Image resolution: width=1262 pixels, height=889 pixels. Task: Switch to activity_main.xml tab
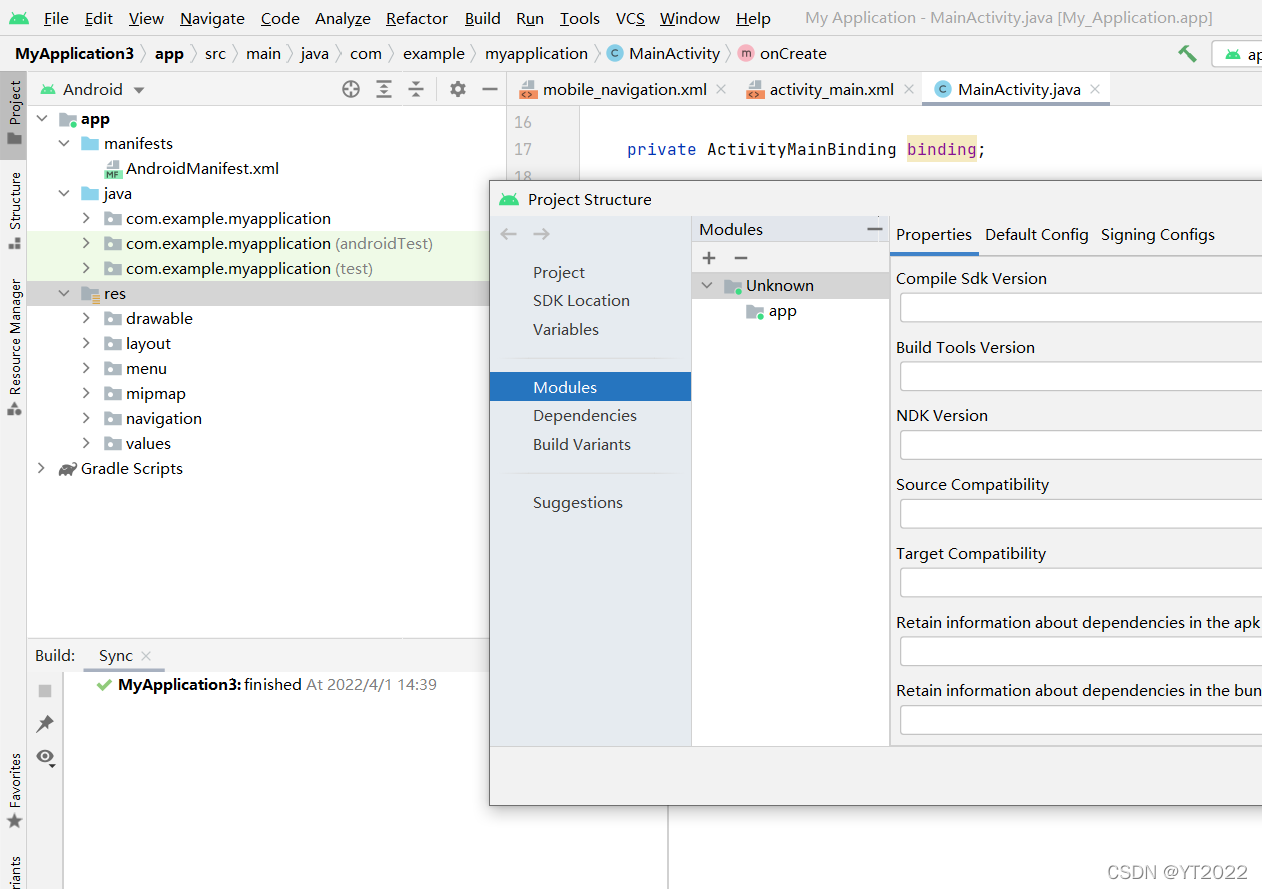click(x=831, y=89)
